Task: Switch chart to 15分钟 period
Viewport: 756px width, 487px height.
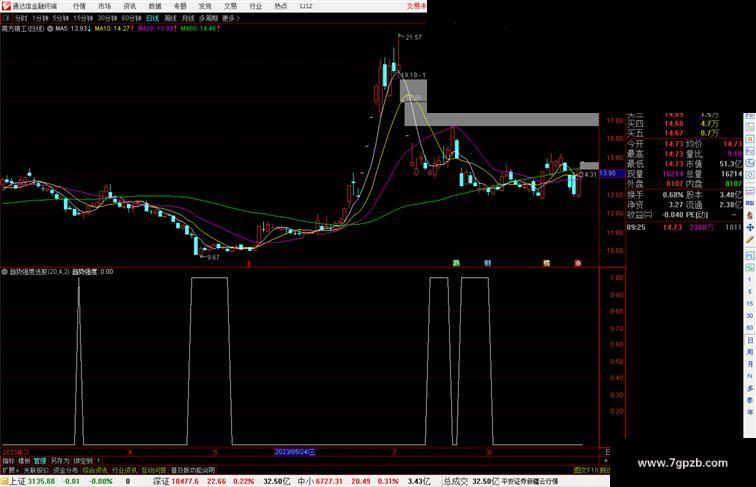Action: point(83,18)
